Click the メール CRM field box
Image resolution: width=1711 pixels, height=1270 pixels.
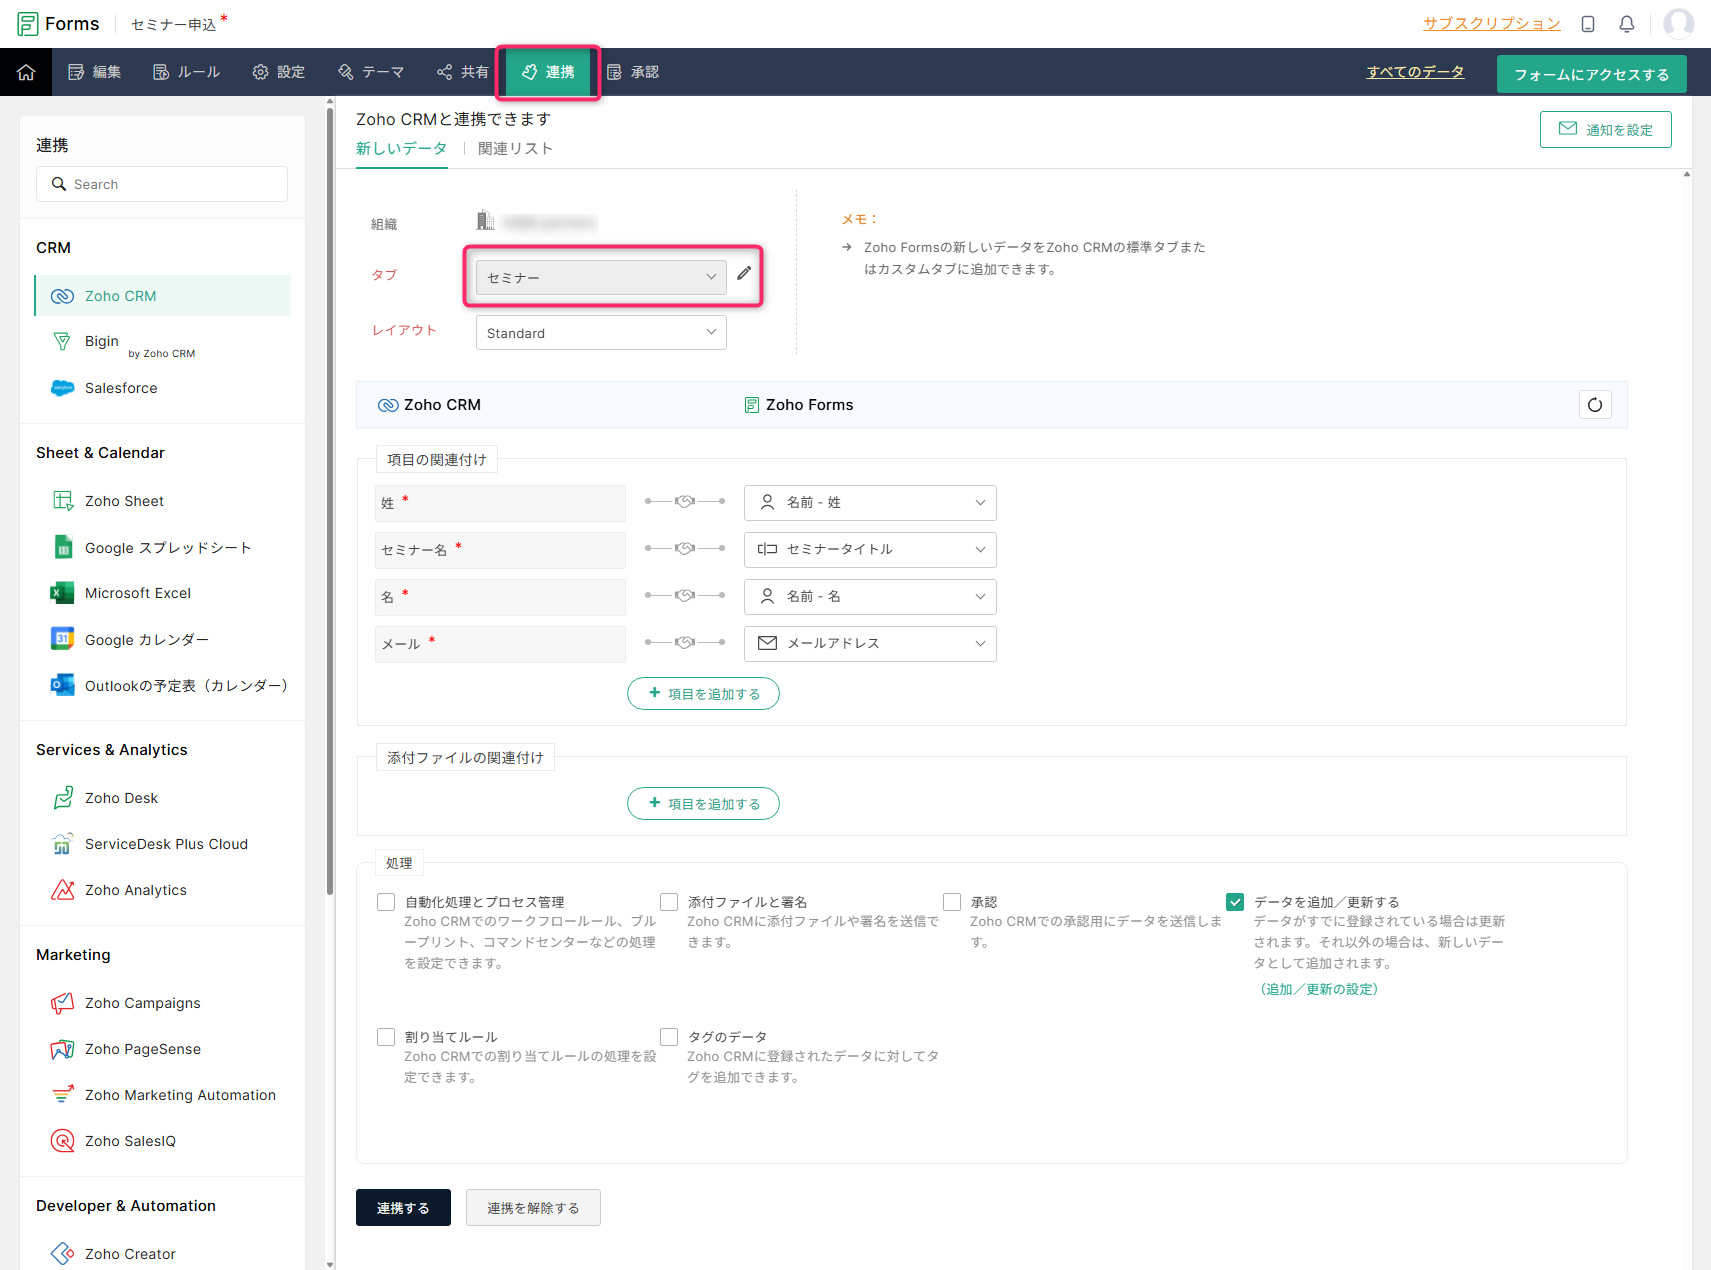pos(500,644)
